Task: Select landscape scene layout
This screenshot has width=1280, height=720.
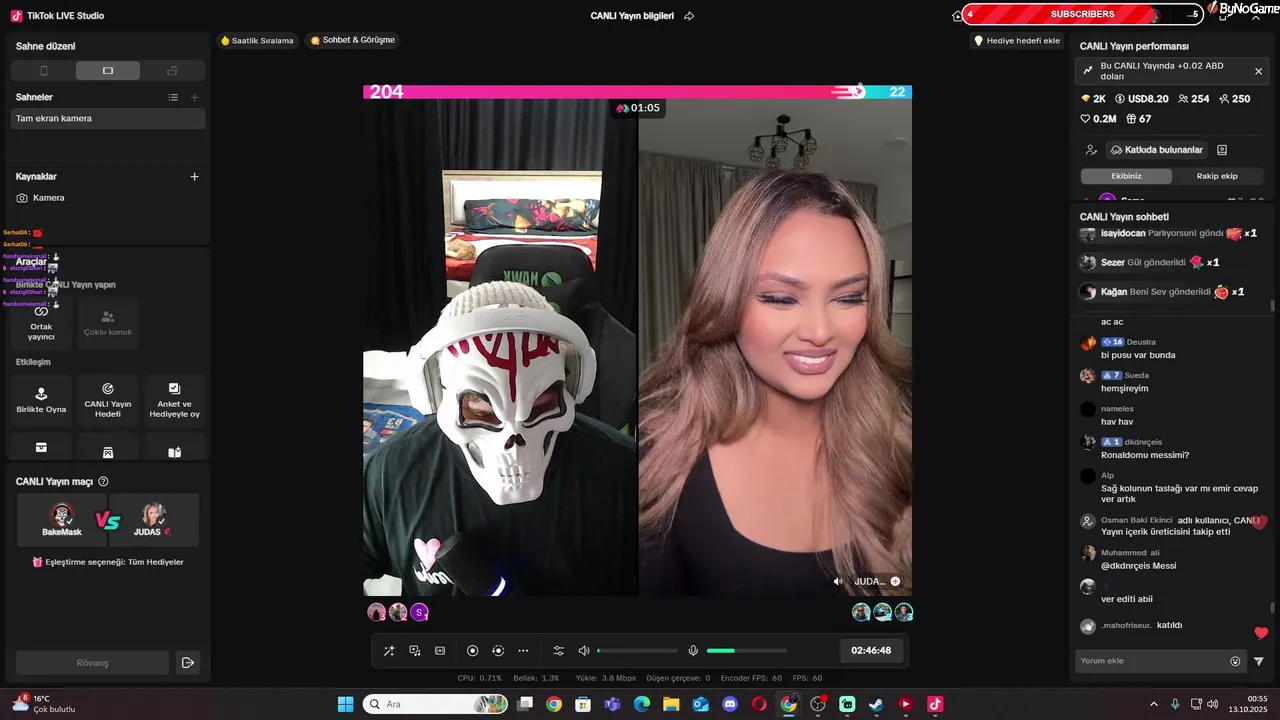Action: [108, 71]
